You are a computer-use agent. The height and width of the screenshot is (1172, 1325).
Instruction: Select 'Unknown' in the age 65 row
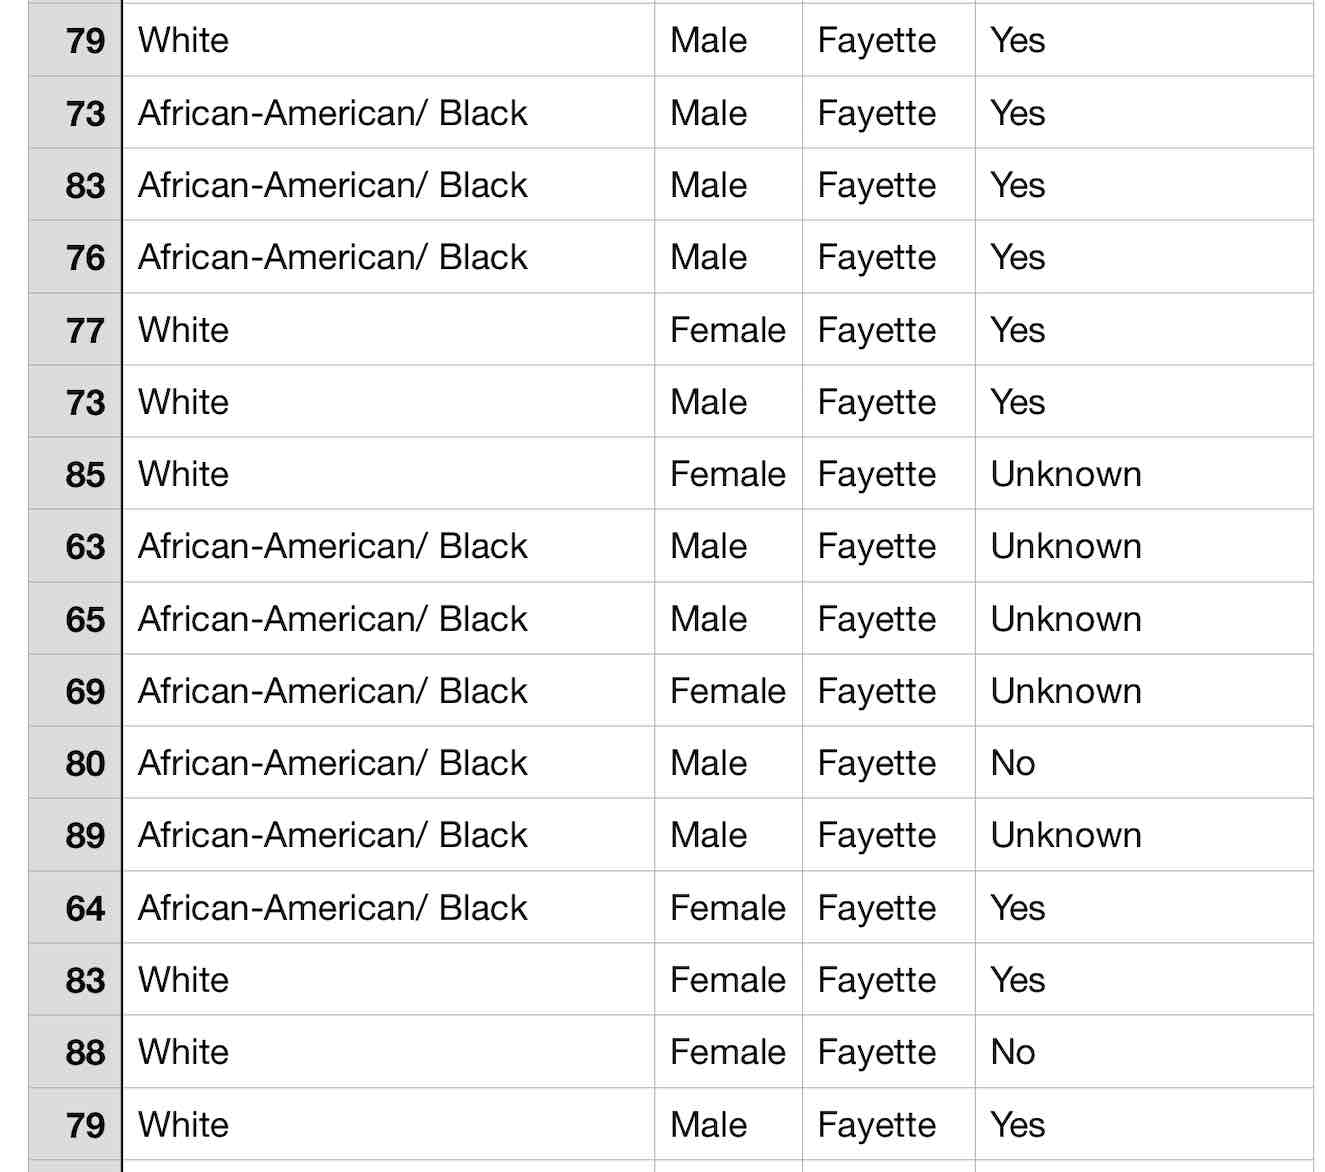tap(1066, 619)
